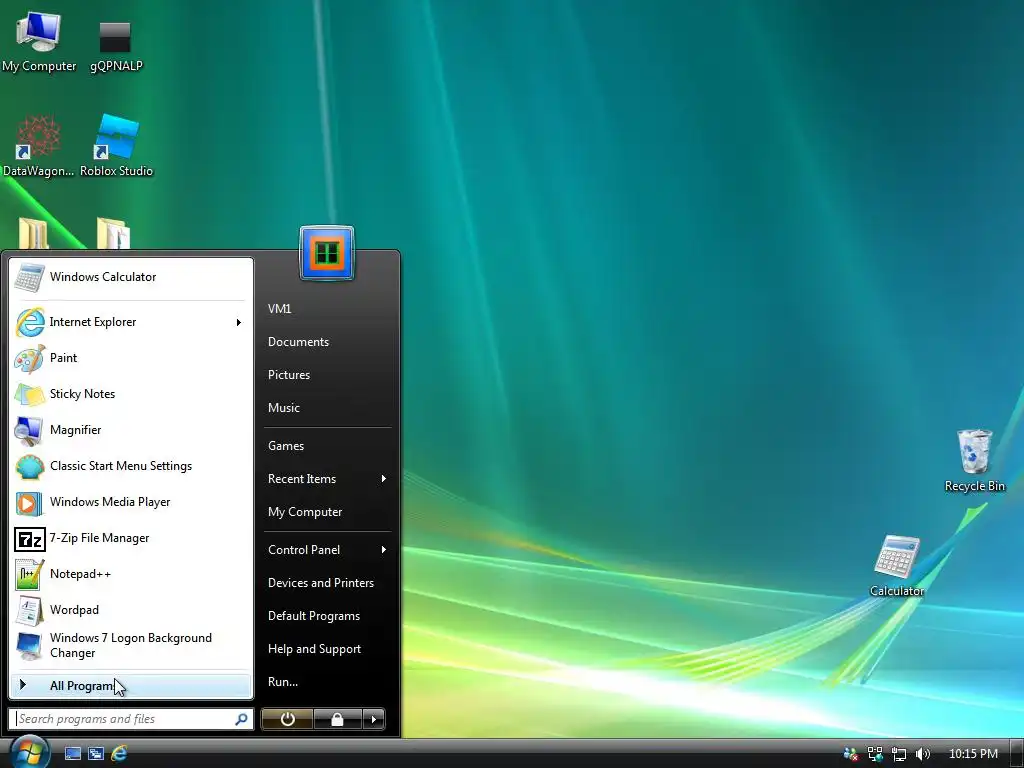Open Classic Start Menu Settings
Screen dimensions: 1024x768
(131, 466)
